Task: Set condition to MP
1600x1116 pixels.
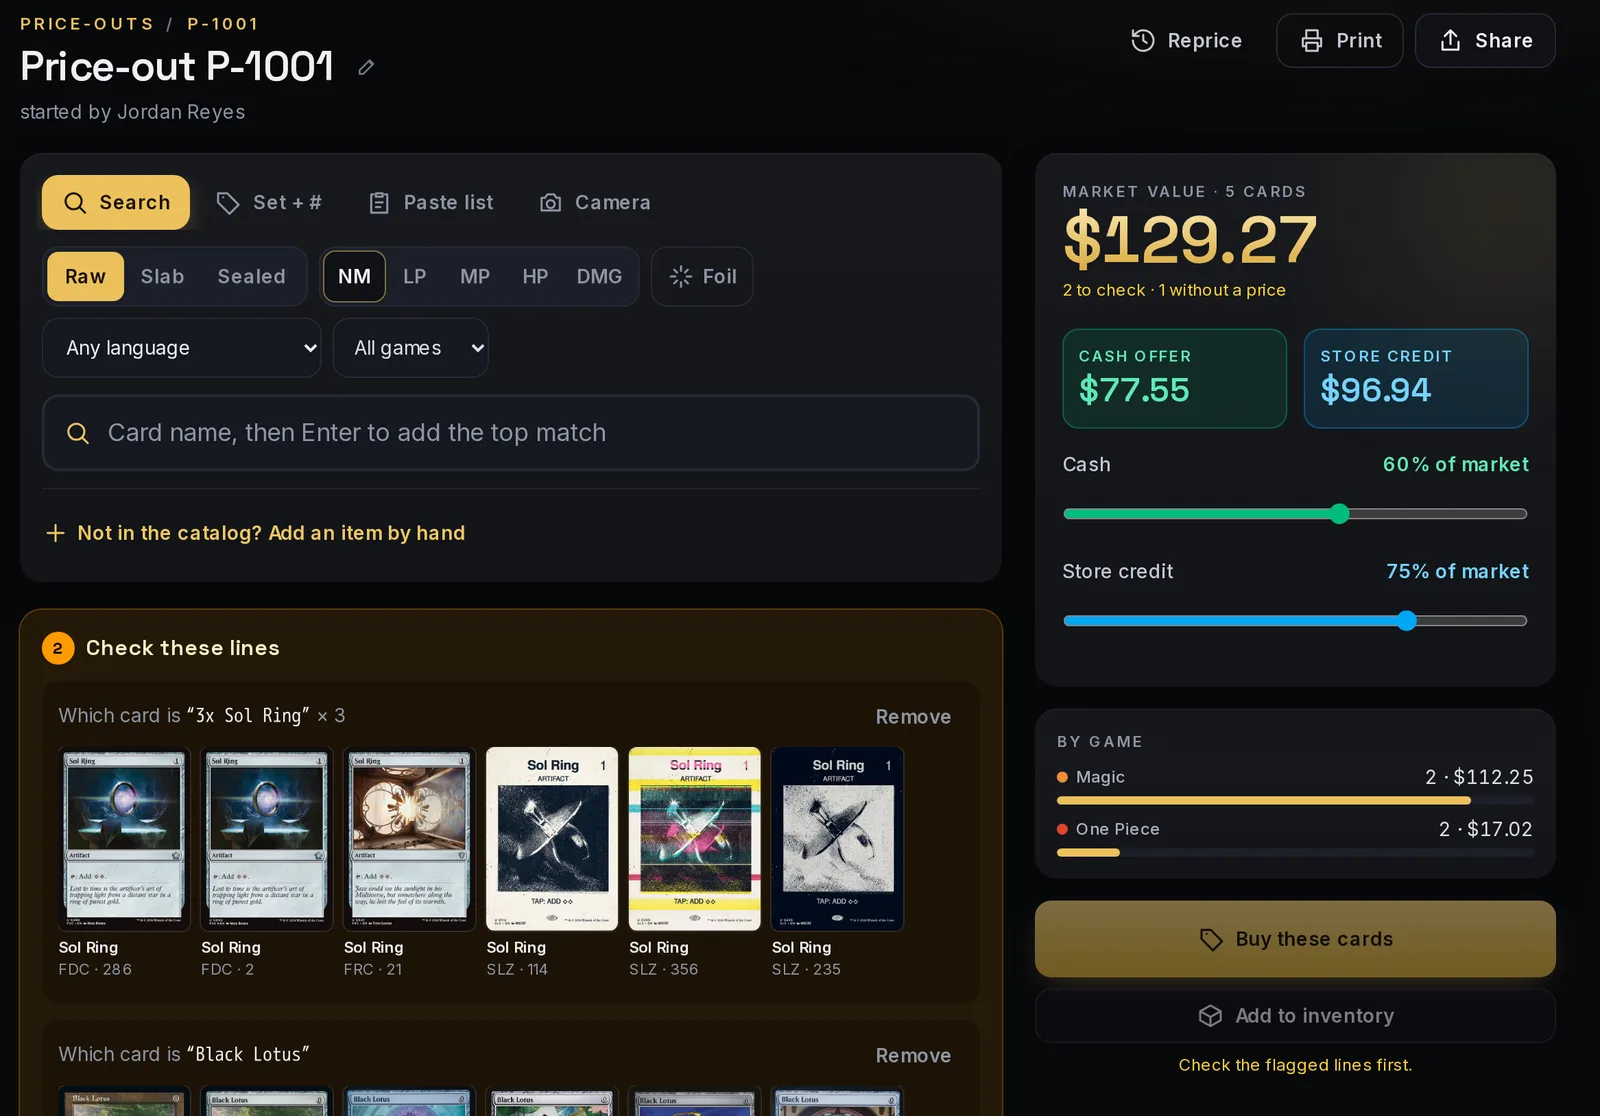Action: coord(475,276)
